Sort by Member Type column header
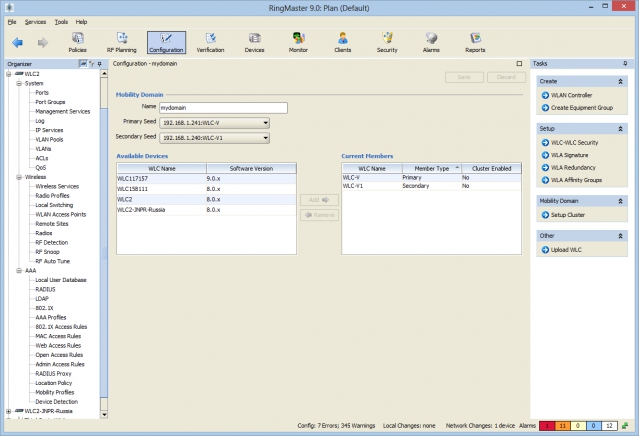The image size is (639, 436). [x=432, y=168]
